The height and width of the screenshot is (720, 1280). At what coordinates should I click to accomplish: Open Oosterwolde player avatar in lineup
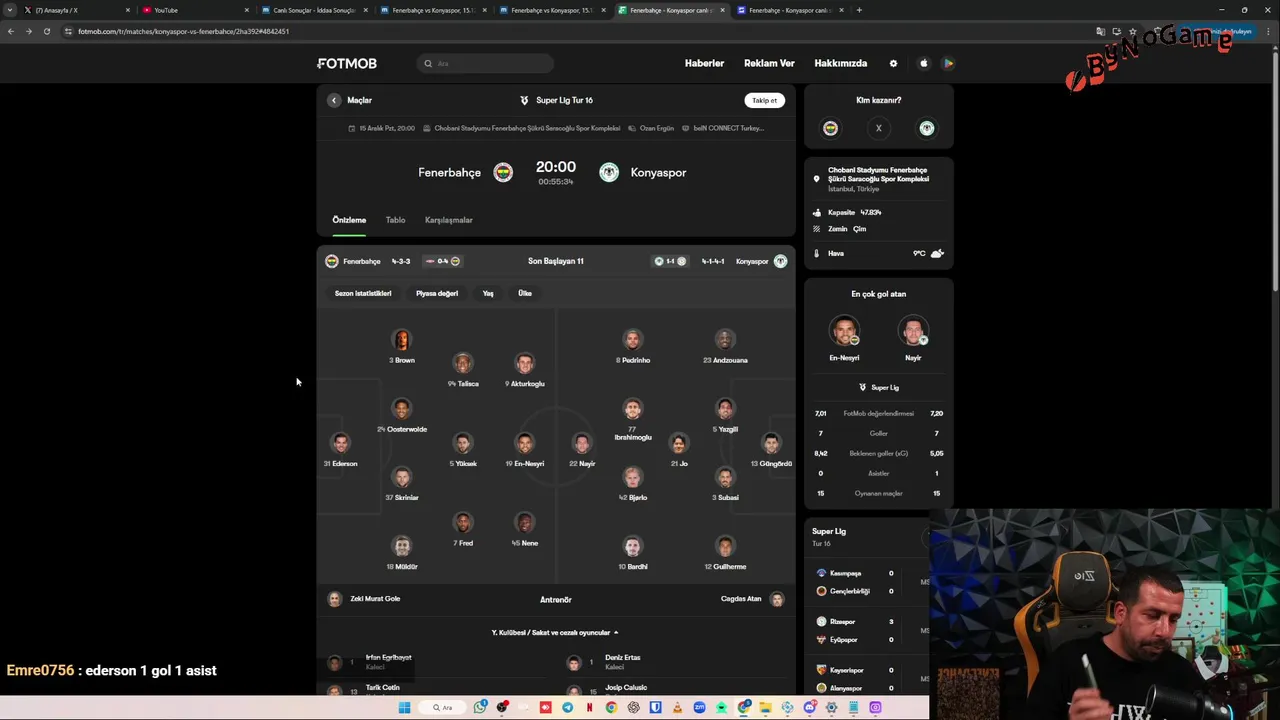coord(401,408)
